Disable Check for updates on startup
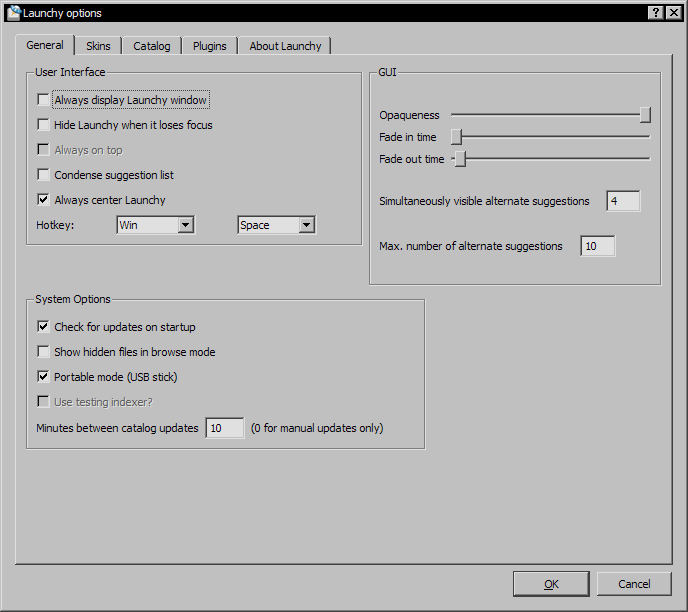The image size is (688, 612). click(x=43, y=327)
